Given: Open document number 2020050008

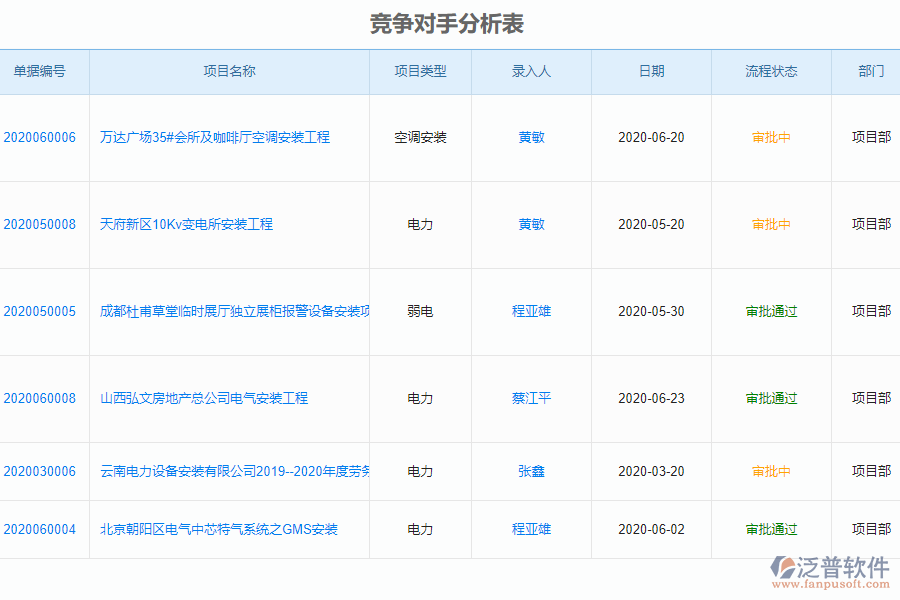Looking at the screenshot, I should (x=44, y=224).
